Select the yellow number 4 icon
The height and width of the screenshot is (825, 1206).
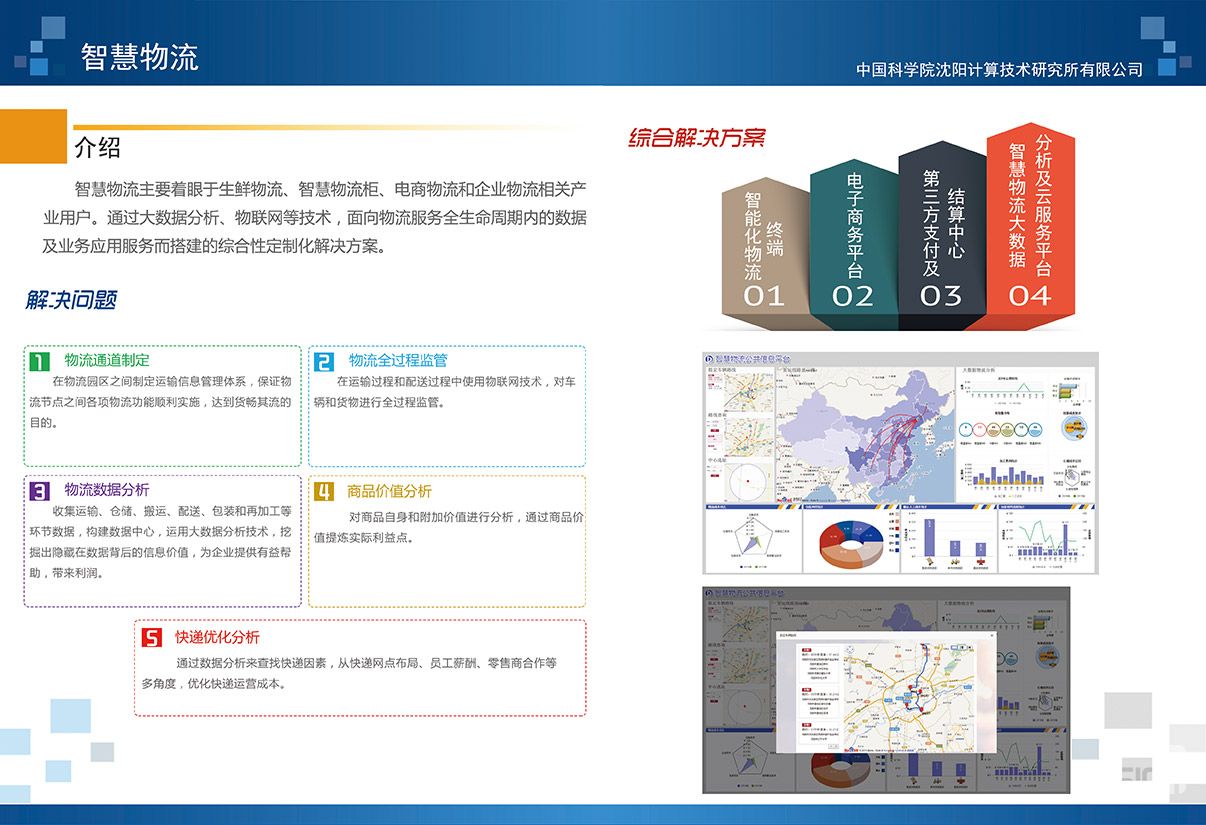(x=323, y=491)
